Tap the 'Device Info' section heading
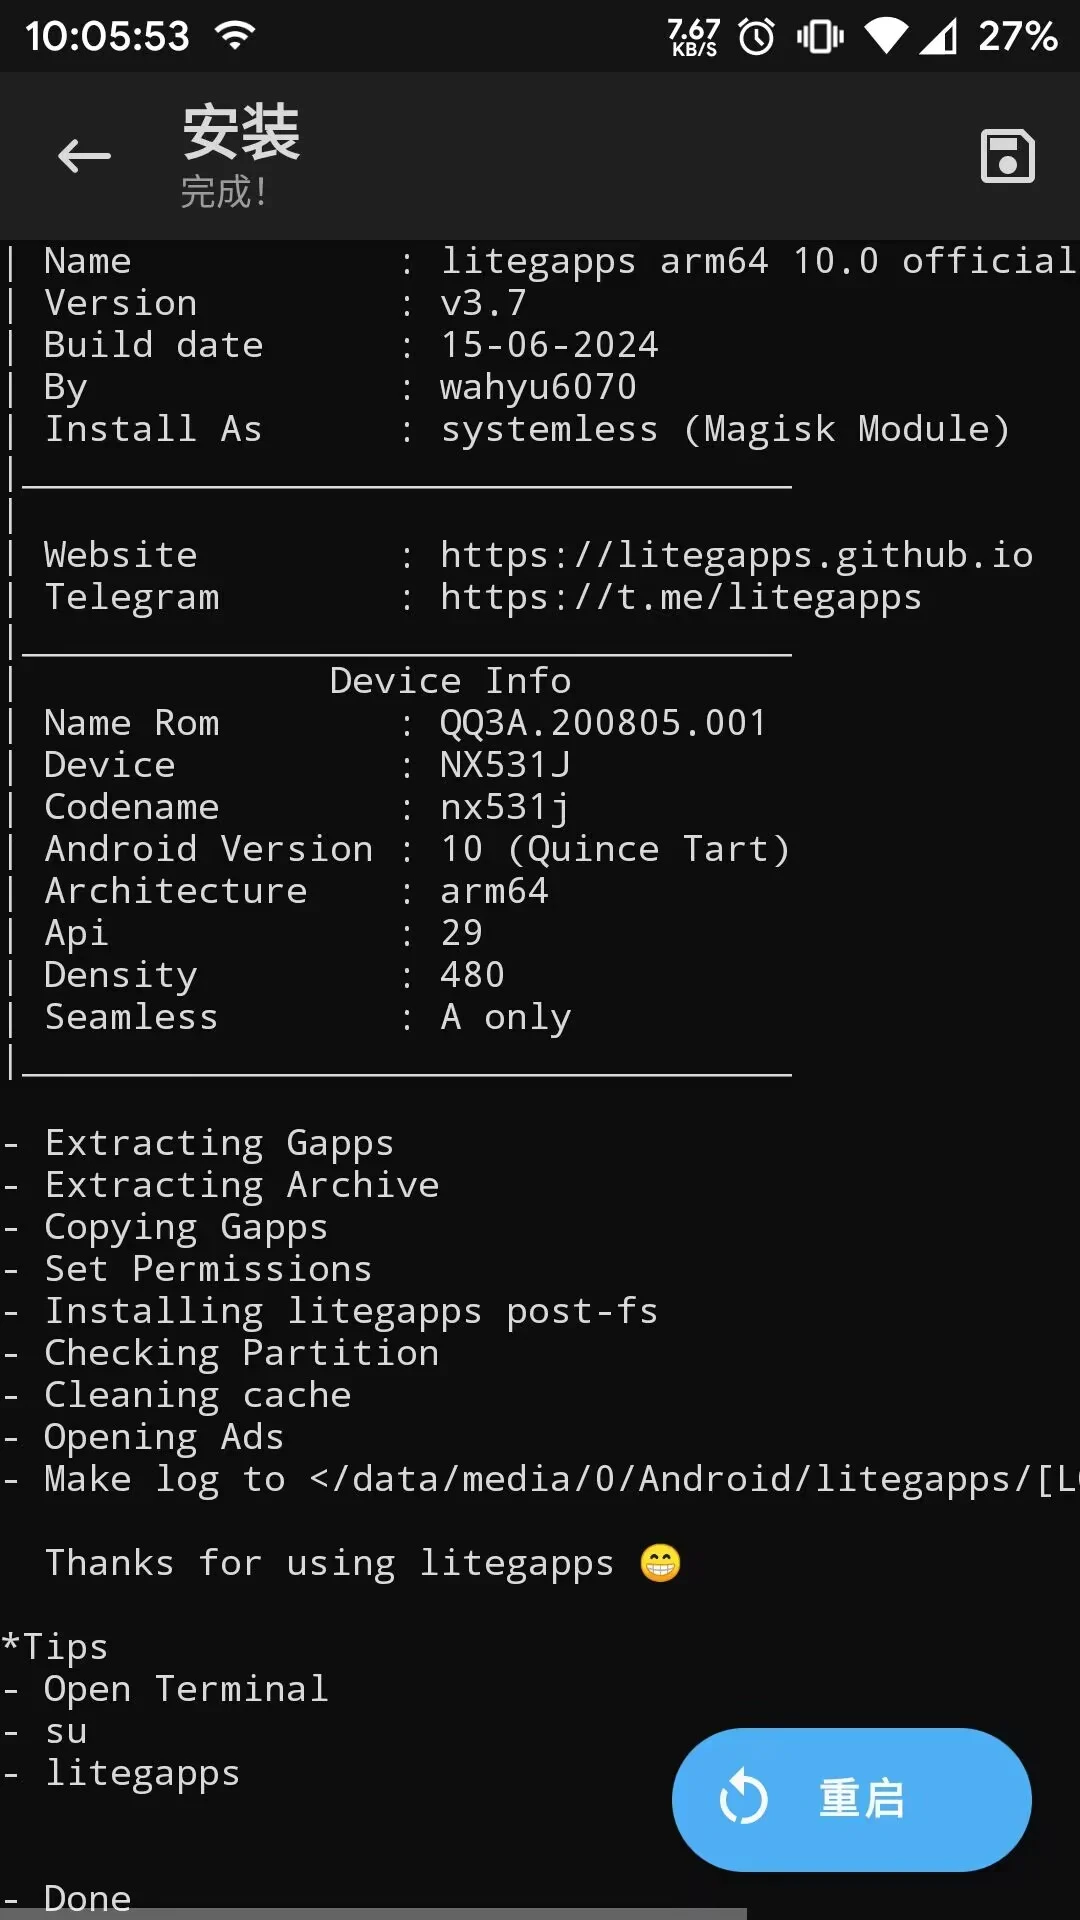Image resolution: width=1080 pixels, height=1920 pixels. [x=450, y=681]
